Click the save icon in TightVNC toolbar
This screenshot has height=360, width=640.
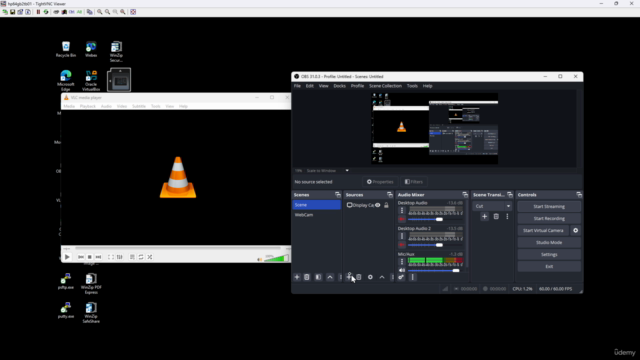(x=13, y=12)
